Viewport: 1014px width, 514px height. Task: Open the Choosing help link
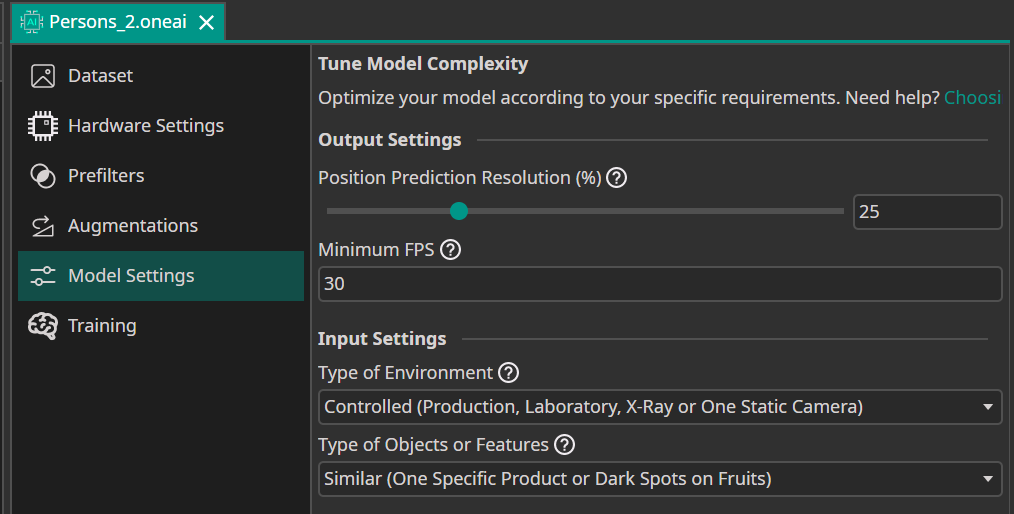(972, 97)
